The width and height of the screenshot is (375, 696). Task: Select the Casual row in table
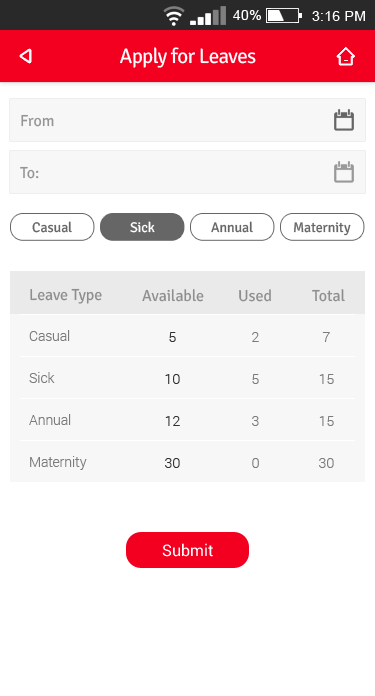(187, 336)
